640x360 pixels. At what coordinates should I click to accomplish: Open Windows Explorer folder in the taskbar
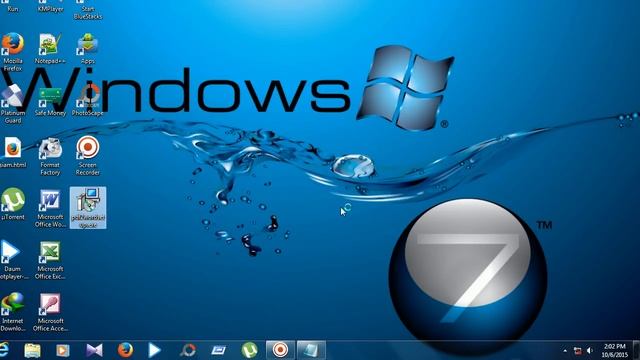coord(32,350)
